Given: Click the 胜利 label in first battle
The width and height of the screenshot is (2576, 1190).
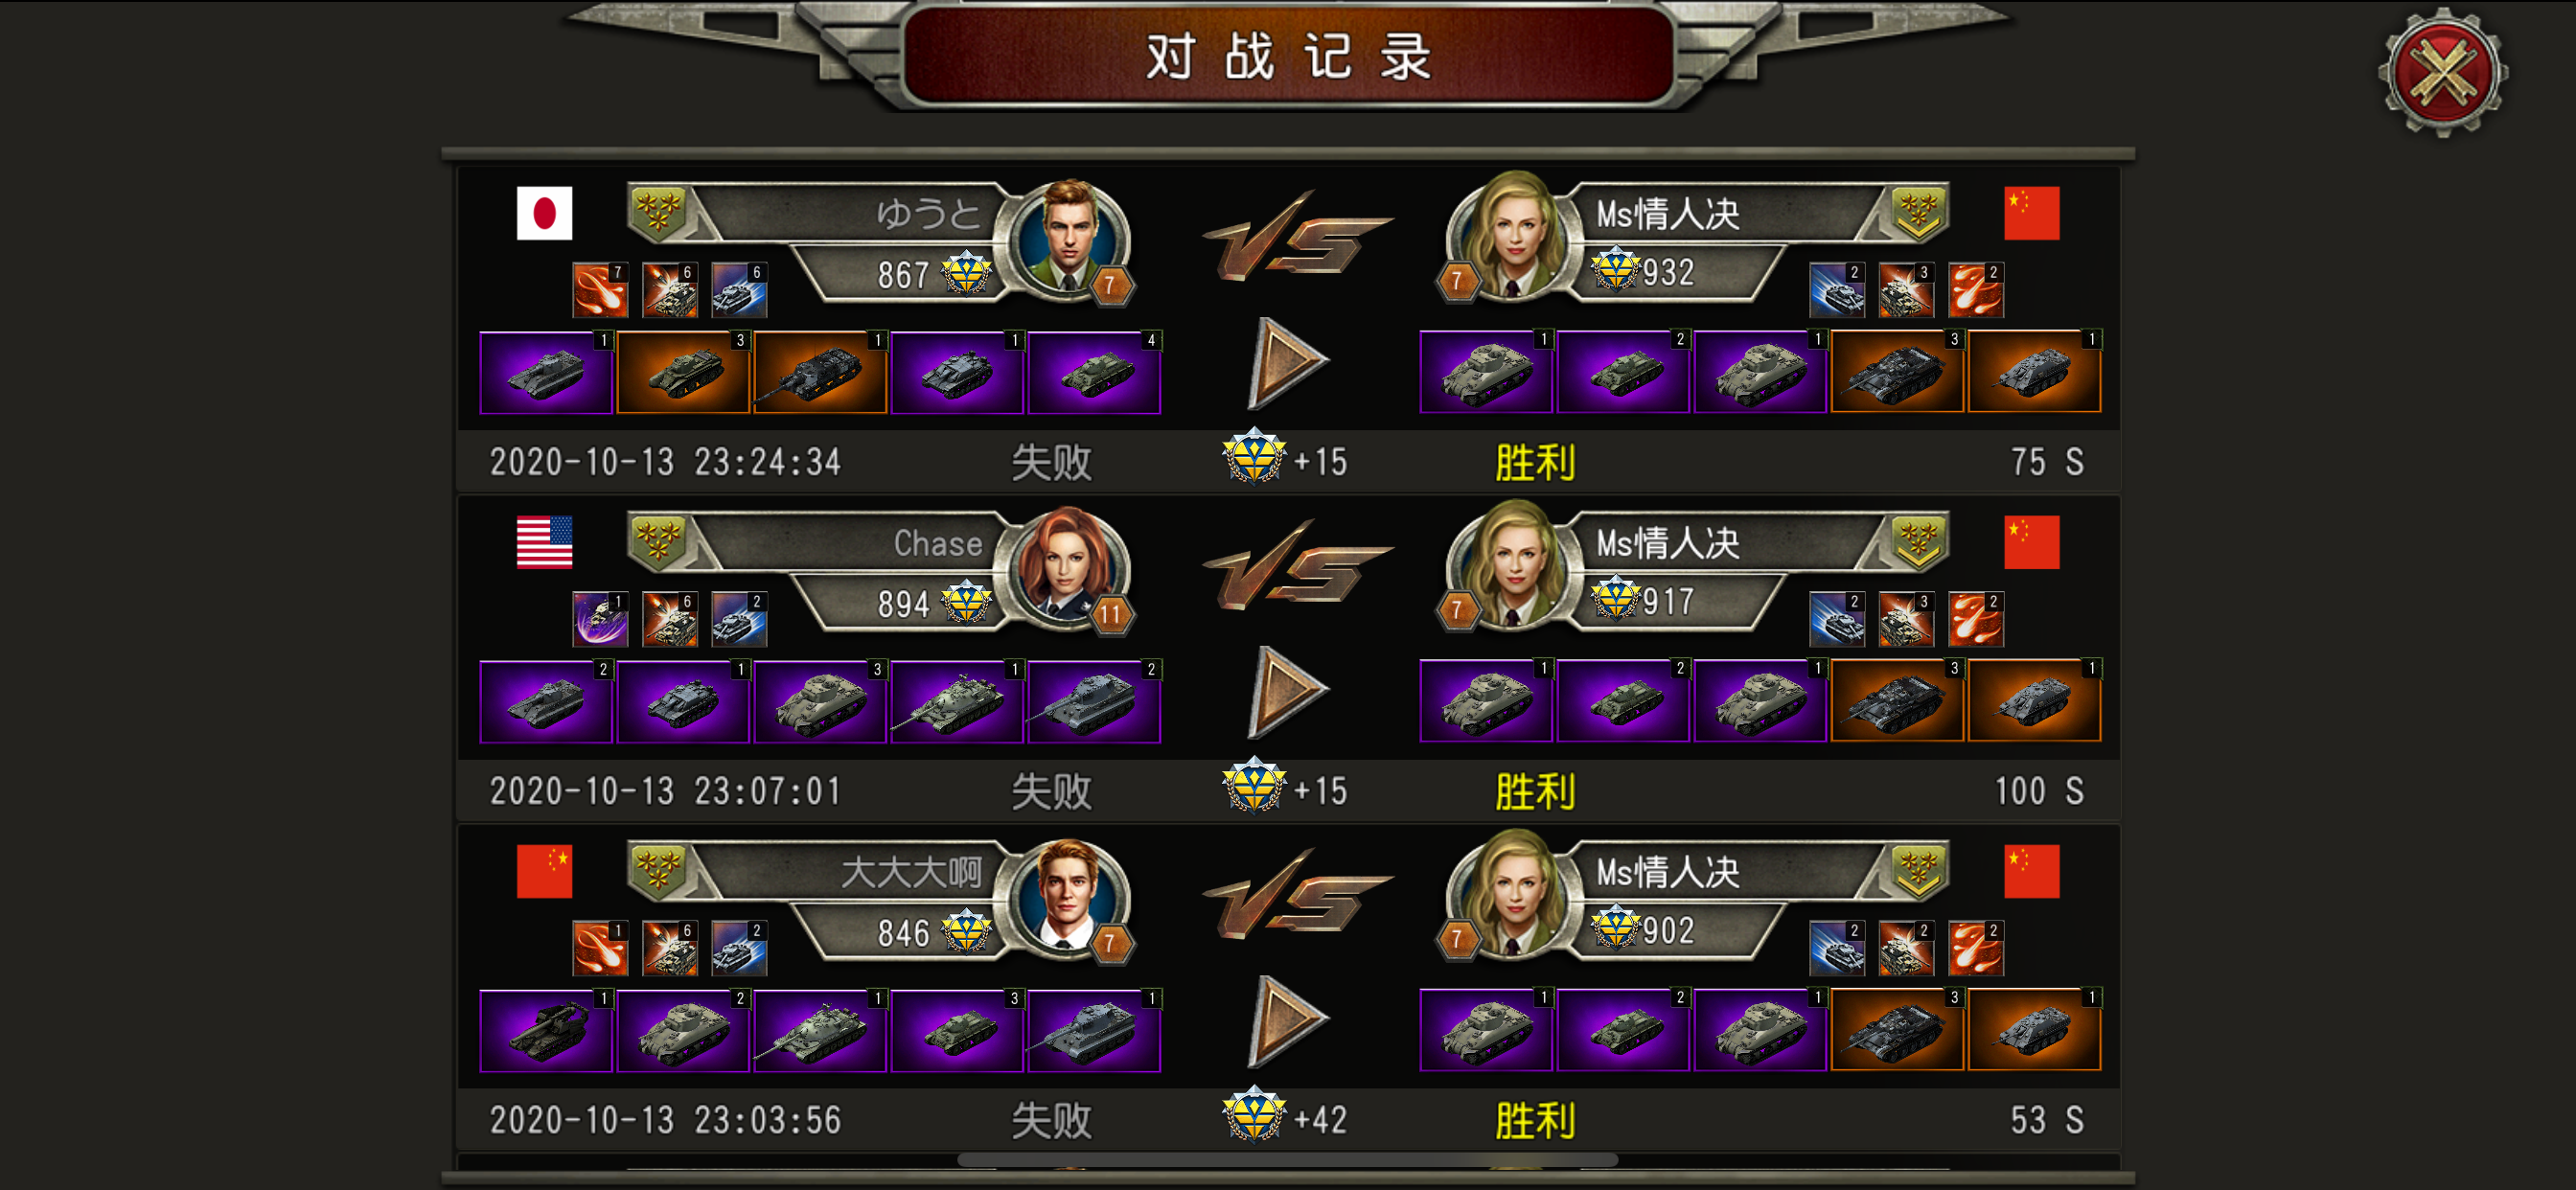Looking at the screenshot, I should point(1535,462).
